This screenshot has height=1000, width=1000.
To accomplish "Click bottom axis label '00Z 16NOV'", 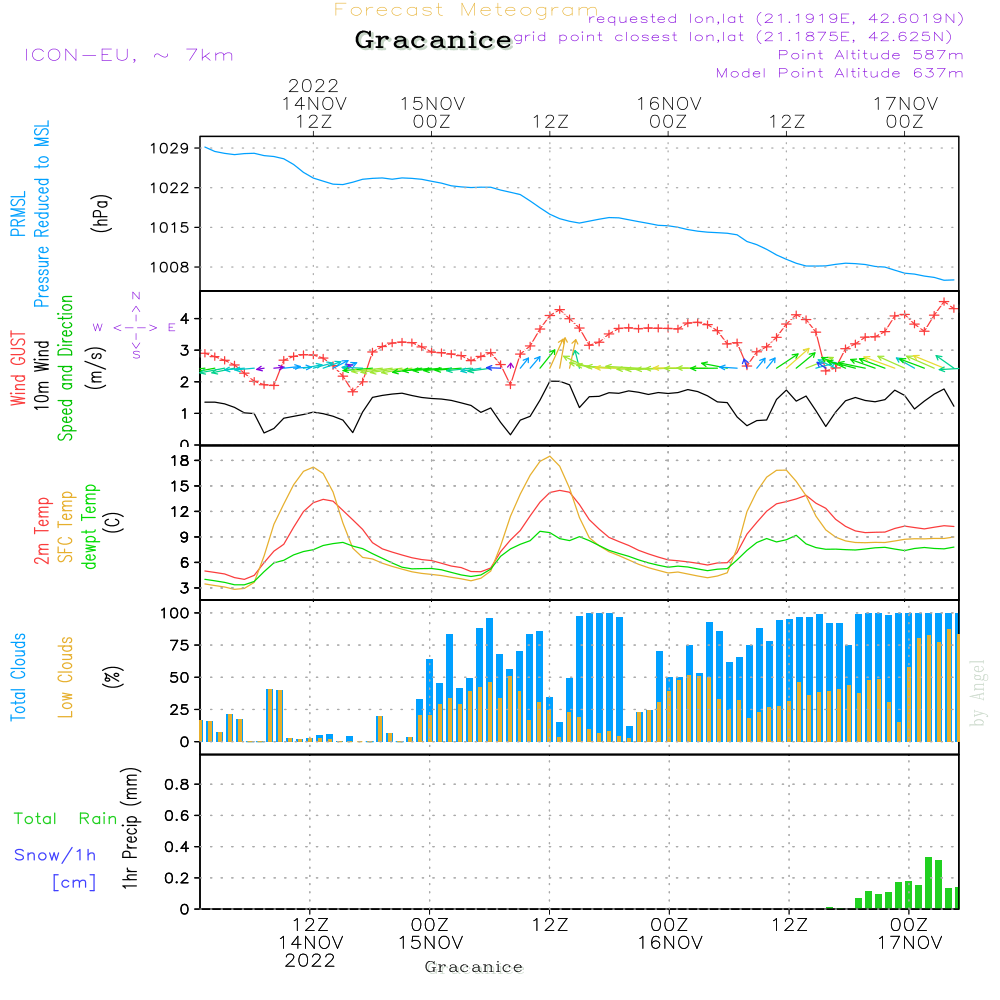I will (670, 934).
